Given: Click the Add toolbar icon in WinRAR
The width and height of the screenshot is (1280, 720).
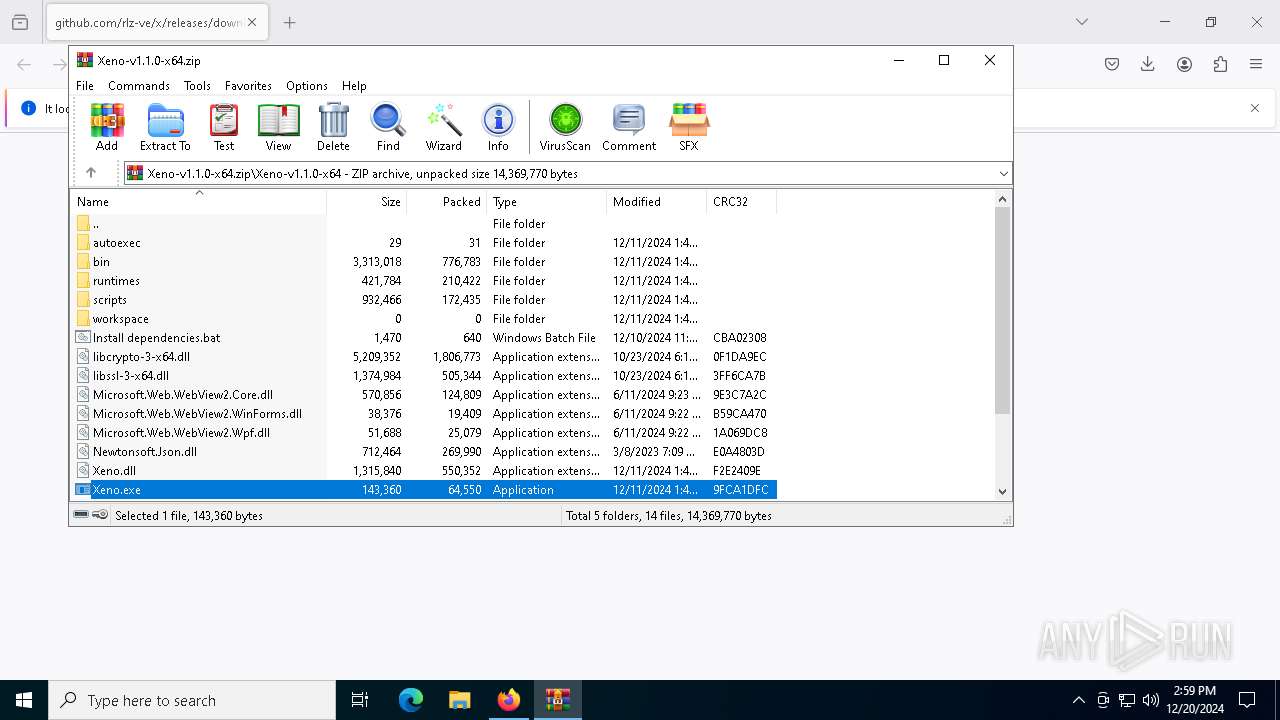Looking at the screenshot, I should 107,127.
